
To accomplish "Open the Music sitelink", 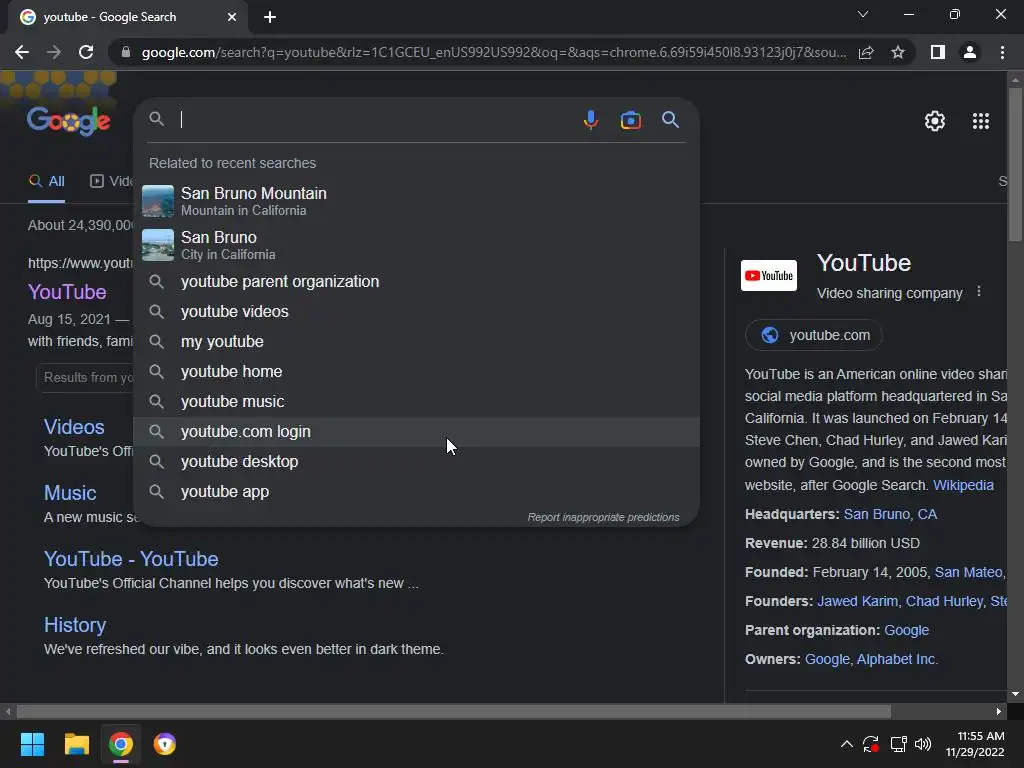I will click(70, 492).
